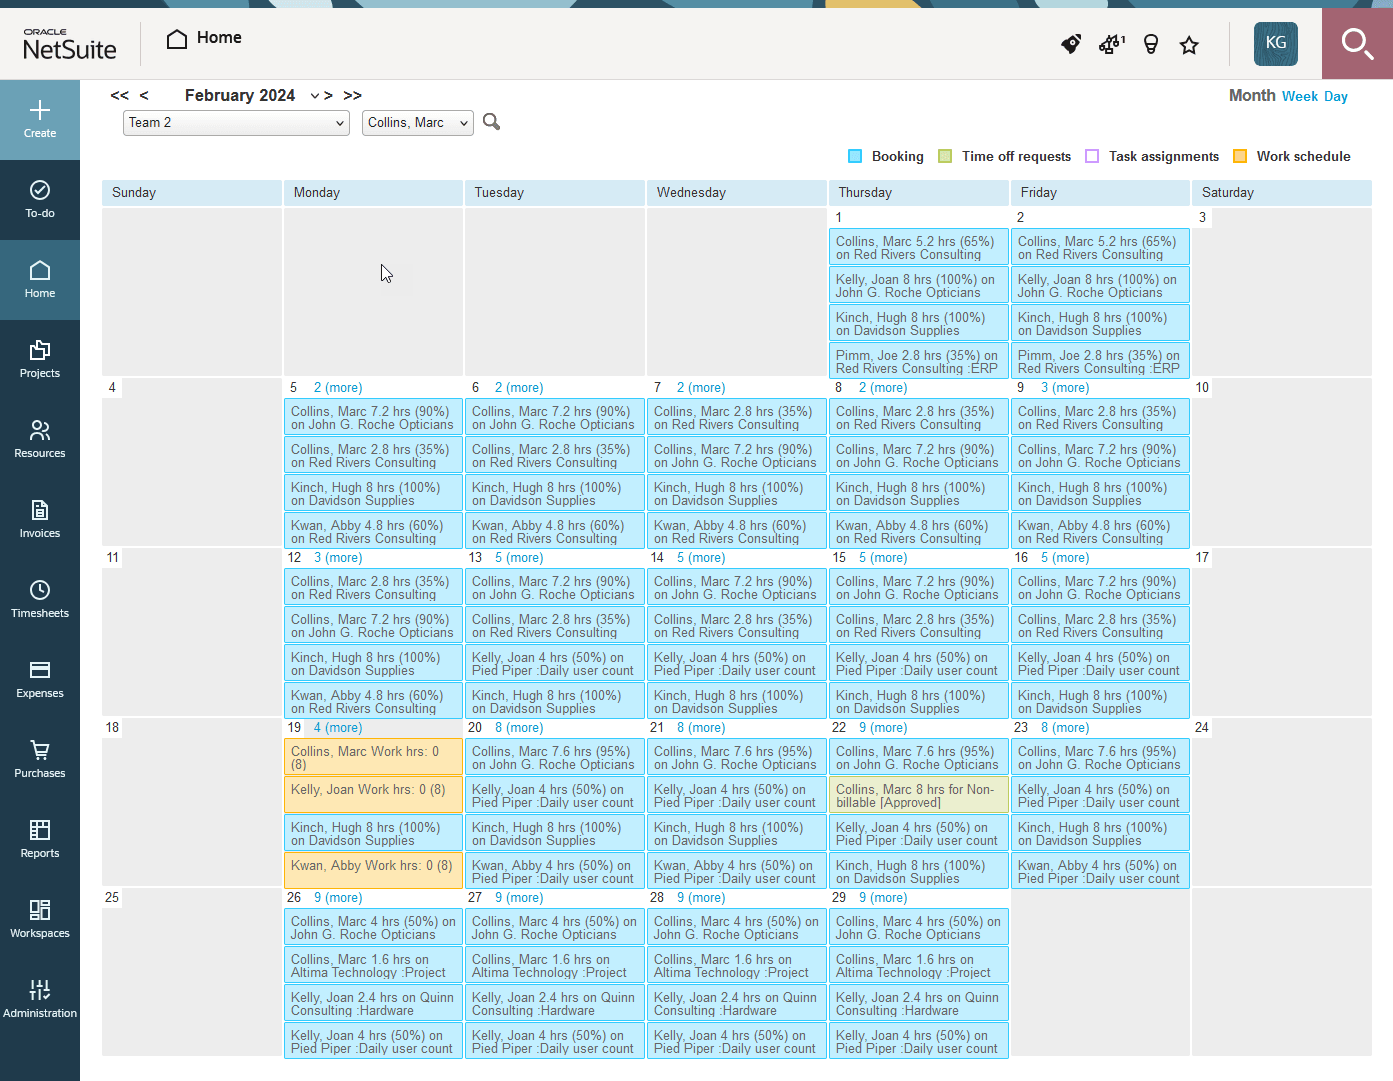Expand 9 (more) on Thursday the 22nd

click(x=883, y=728)
